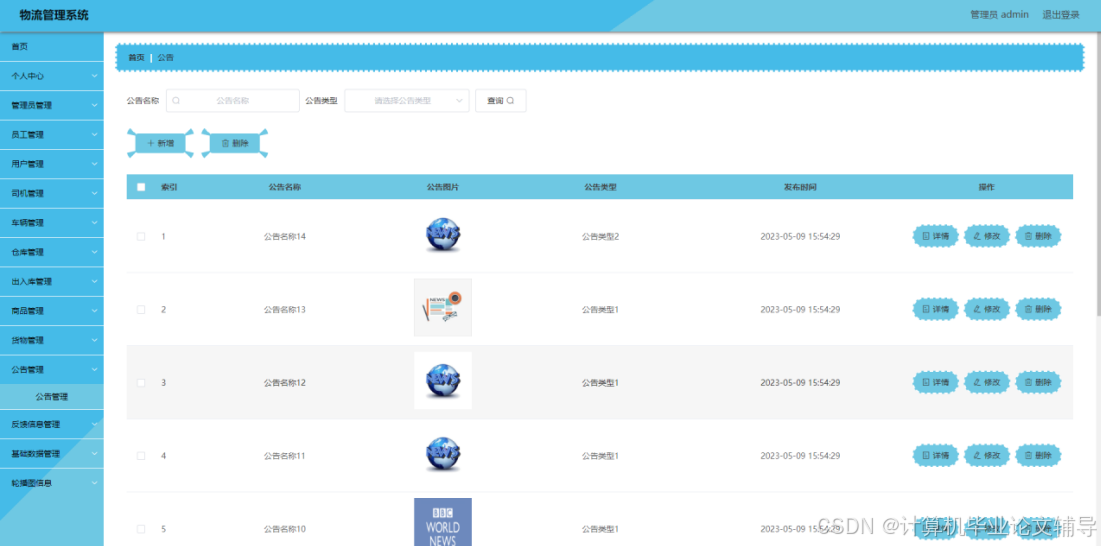Go to 首页 in the sidebar

[51, 46]
